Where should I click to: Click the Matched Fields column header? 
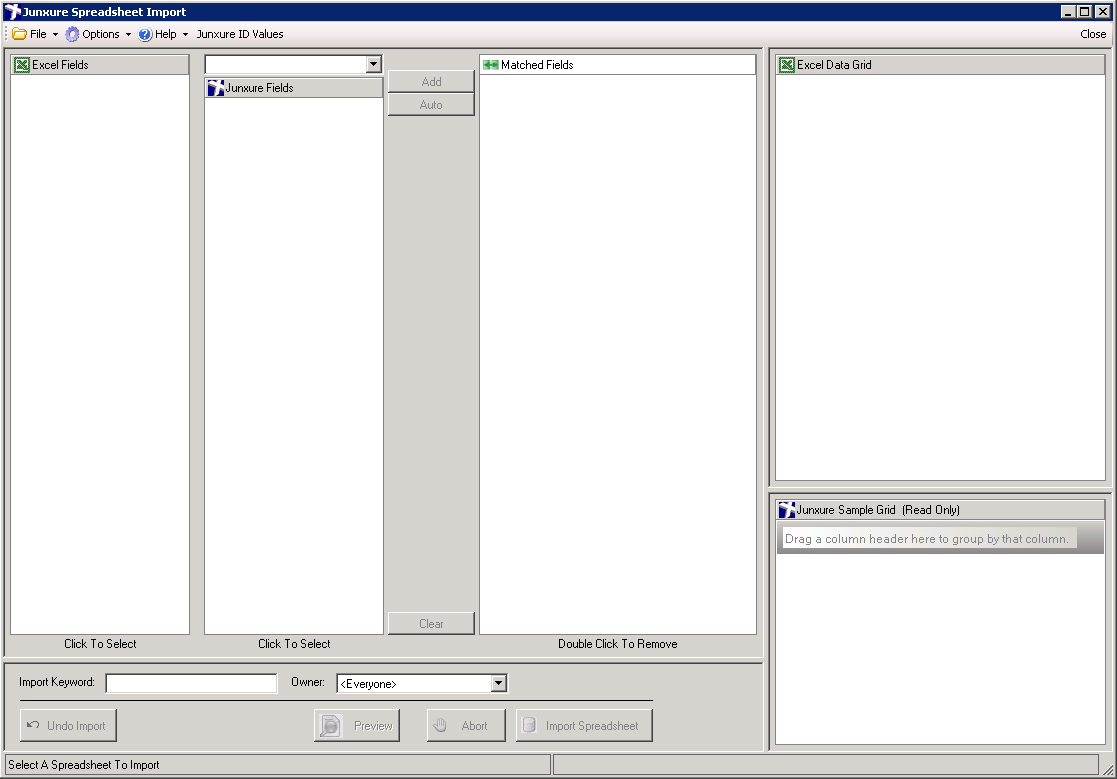pyautogui.click(x=617, y=65)
